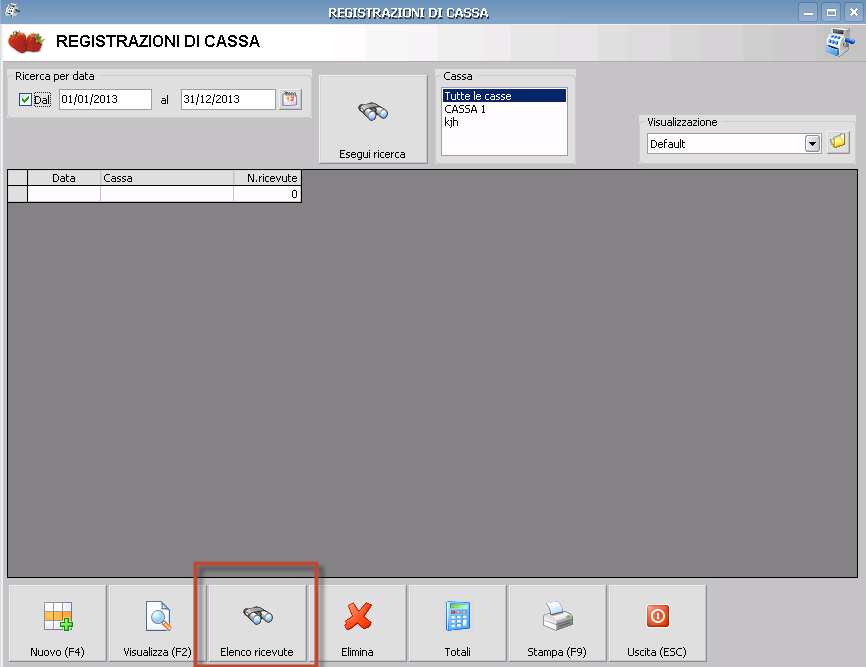Click the yellow folder icon beside Visualizzazione
Viewport: 866px width, 667px height.
tap(838, 142)
